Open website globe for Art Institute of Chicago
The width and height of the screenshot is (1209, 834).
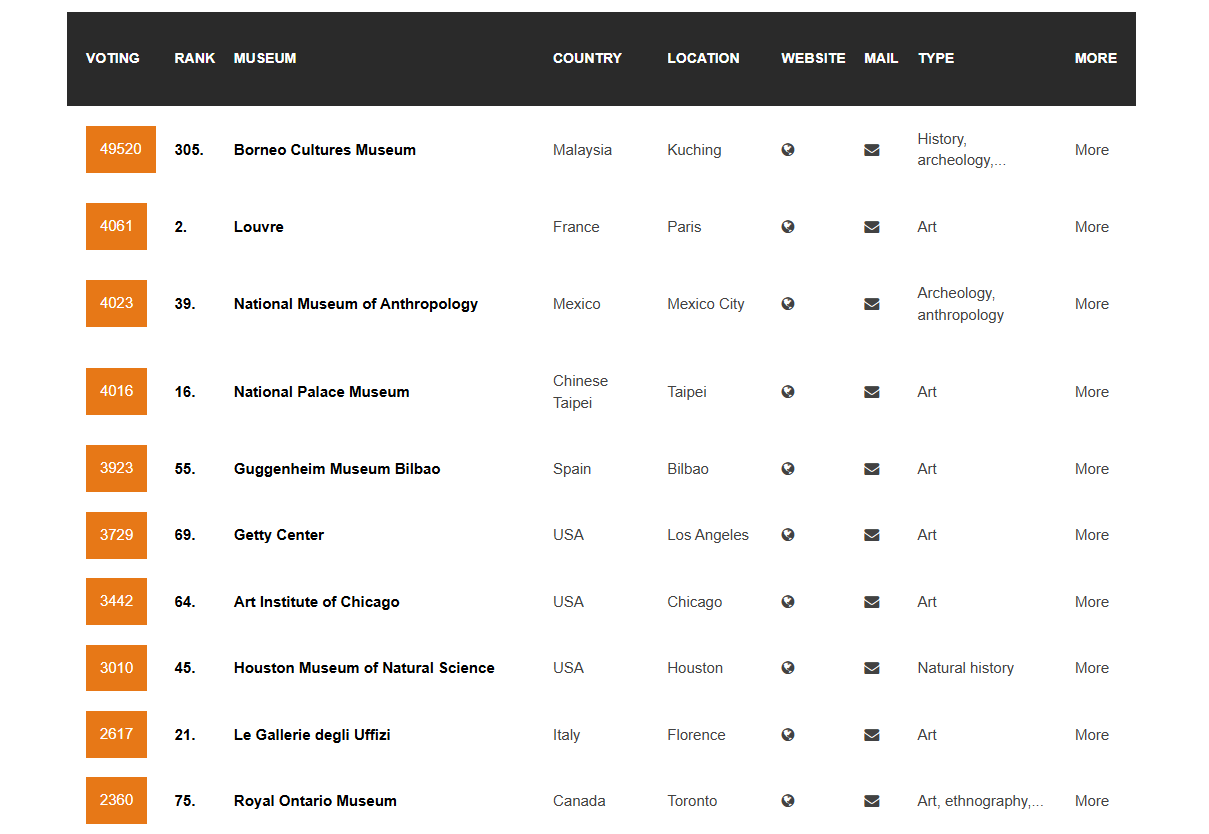(x=788, y=602)
